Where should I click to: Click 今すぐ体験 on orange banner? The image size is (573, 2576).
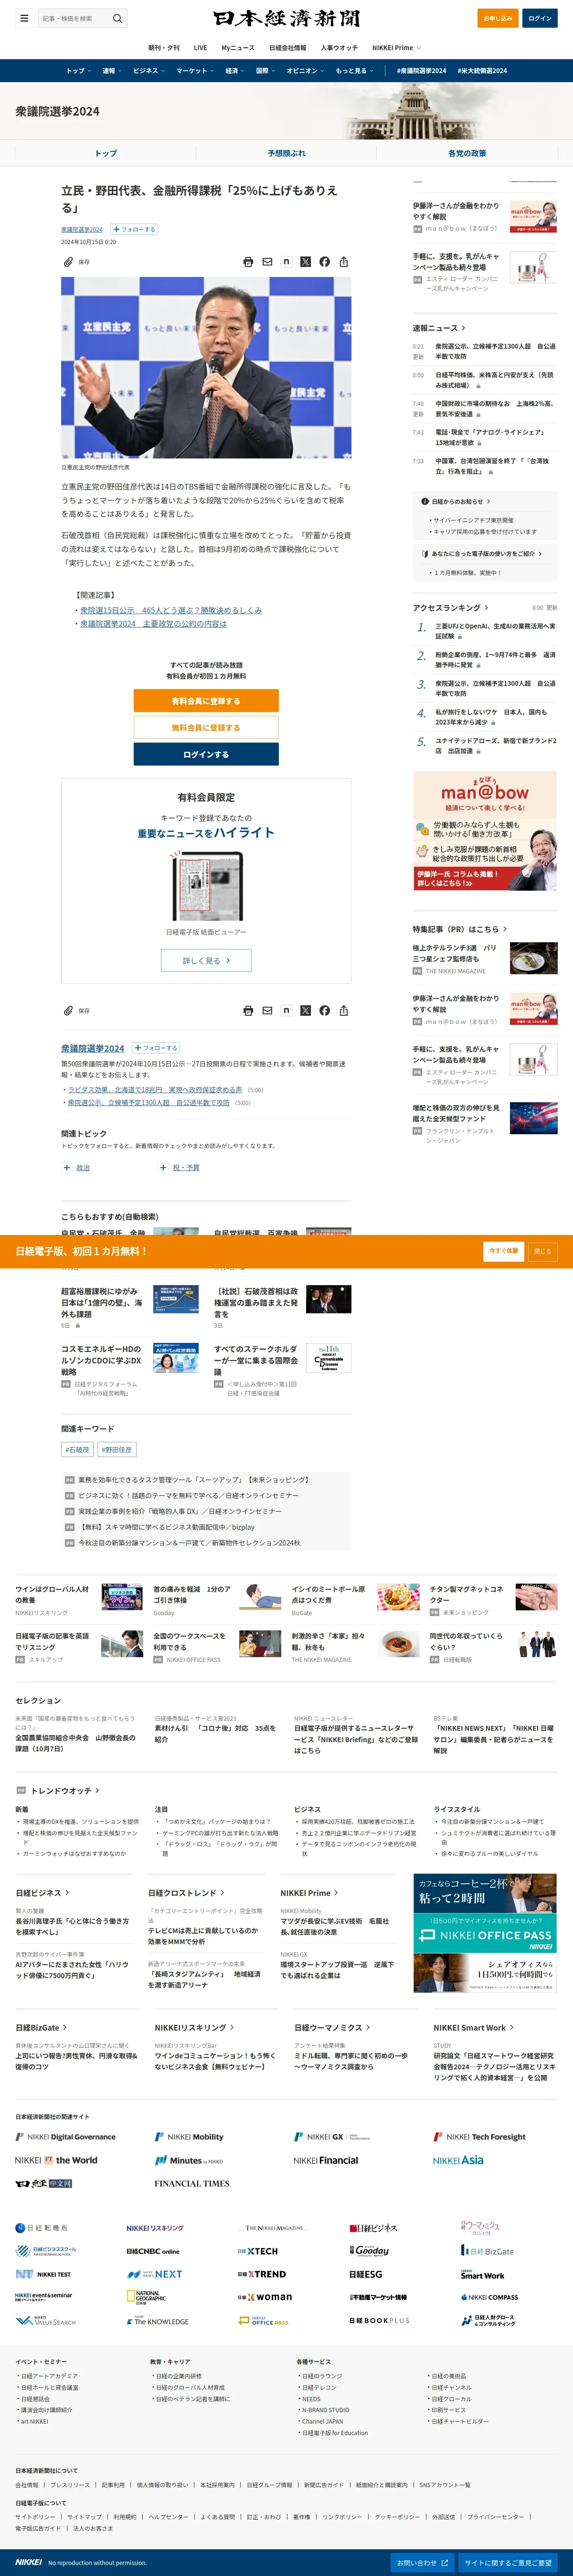coord(504,1251)
